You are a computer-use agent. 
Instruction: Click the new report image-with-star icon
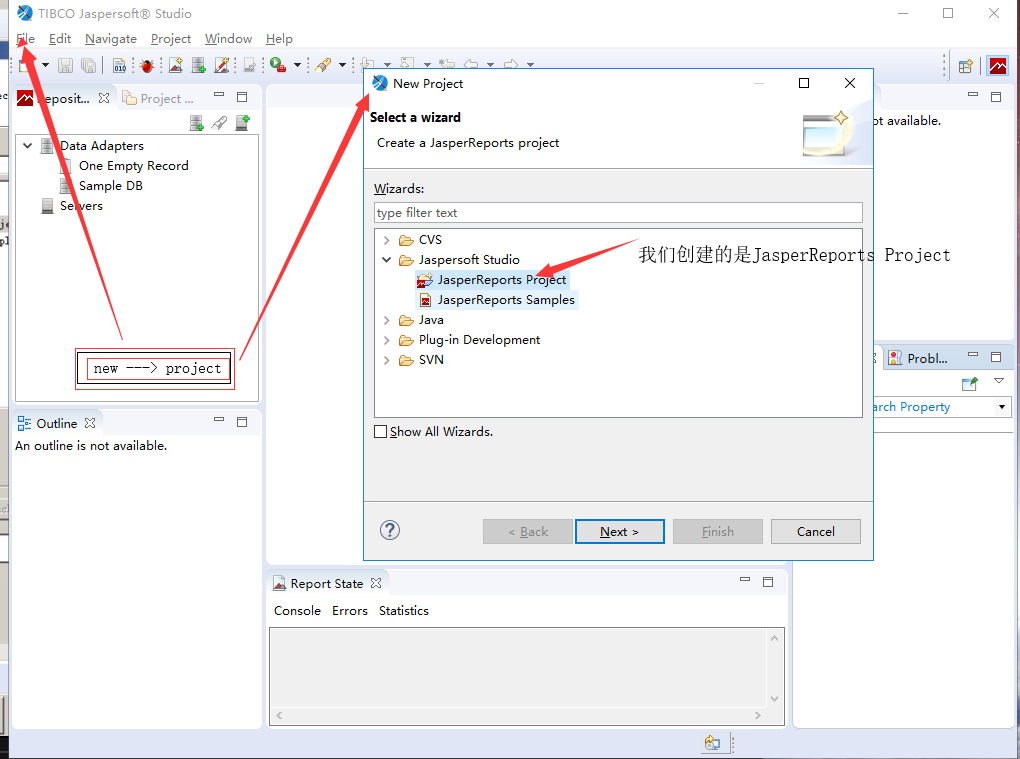click(176, 65)
